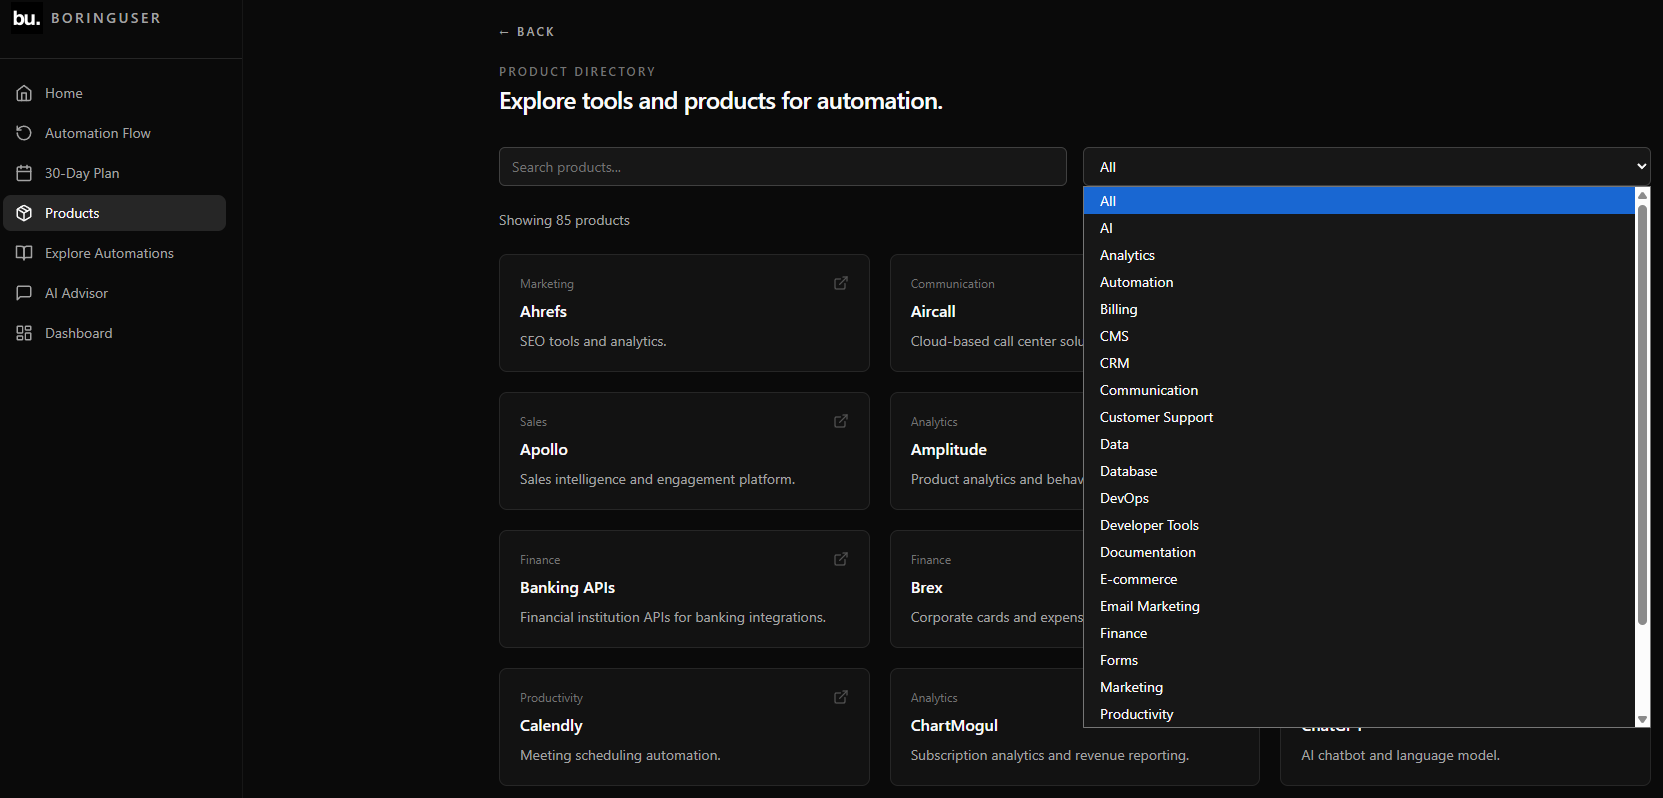
Task: Click dropdown scrollbar down arrow
Action: click(1642, 720)
